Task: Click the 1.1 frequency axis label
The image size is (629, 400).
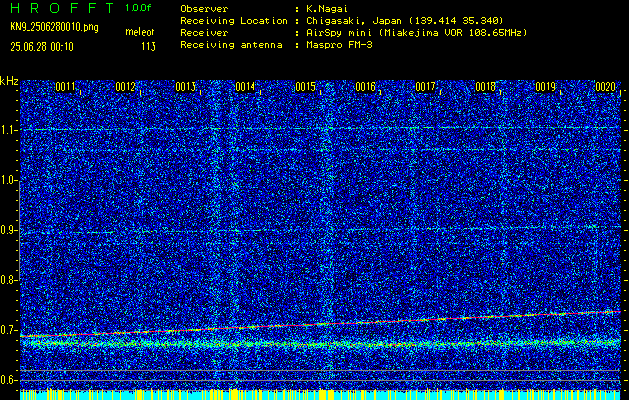Action: tap(8, 131)
